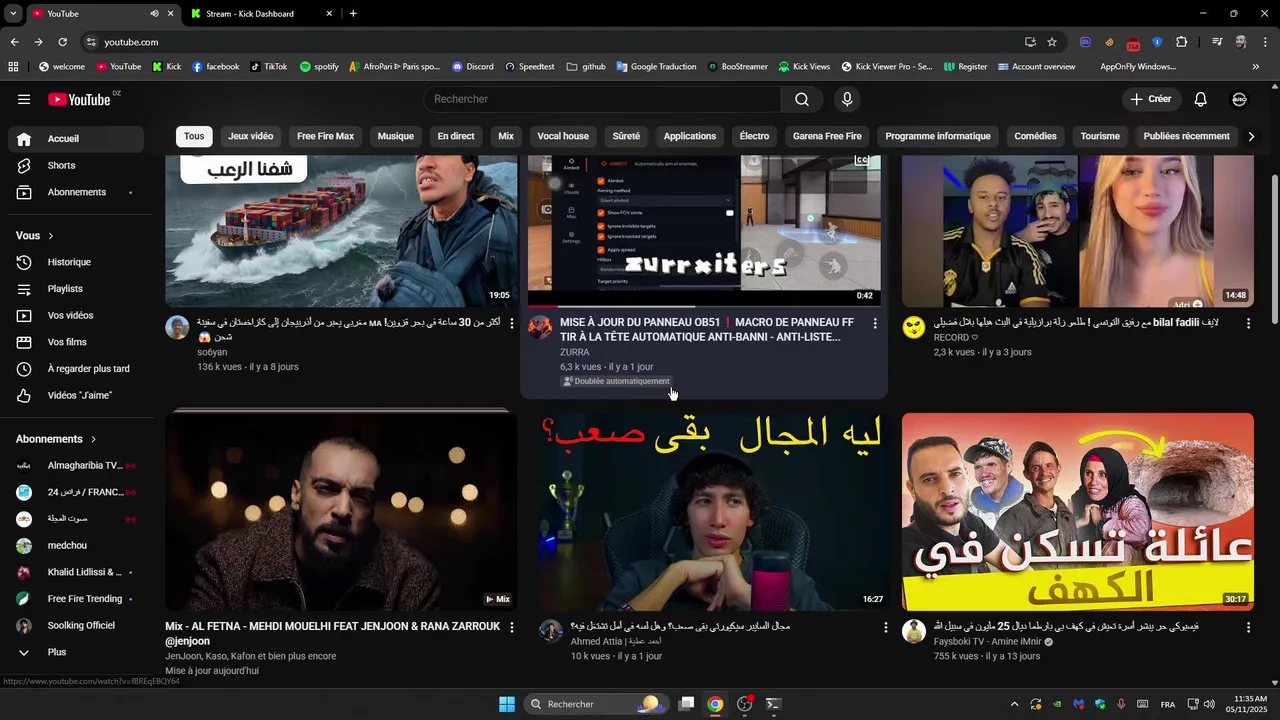Click the magnifier search button
Screen dimensions: 1280x720
coord(802,99)
